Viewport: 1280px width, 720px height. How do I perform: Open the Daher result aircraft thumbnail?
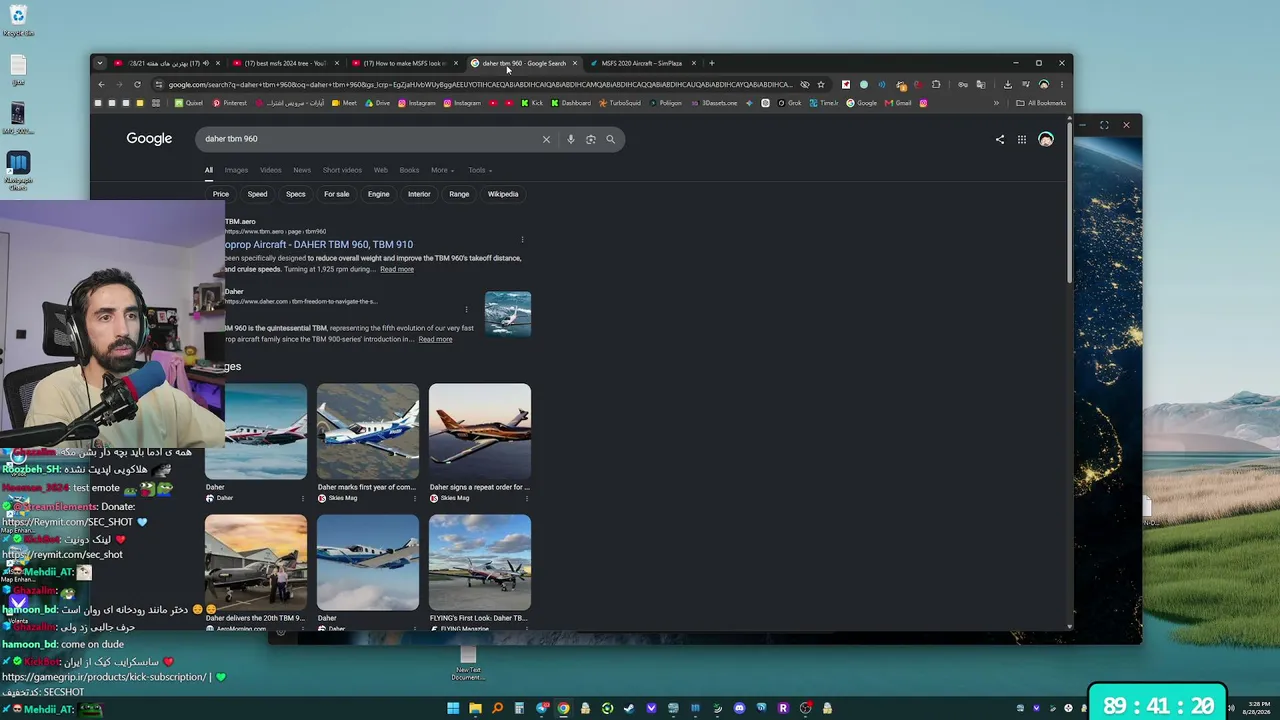coord(508,314)
